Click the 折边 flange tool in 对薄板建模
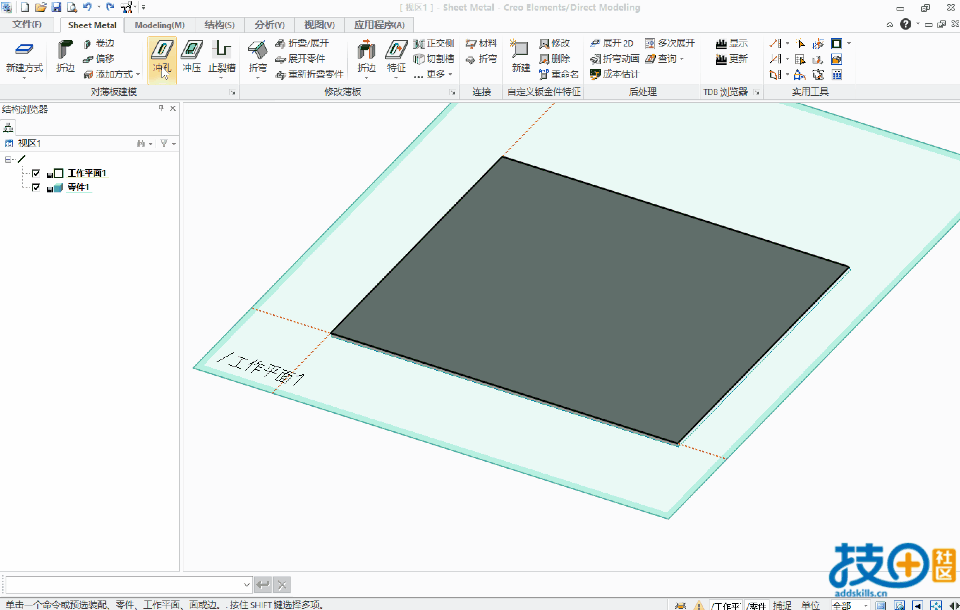Image resolution: width=960 pixels, height=610 pixels. [65, 56]
